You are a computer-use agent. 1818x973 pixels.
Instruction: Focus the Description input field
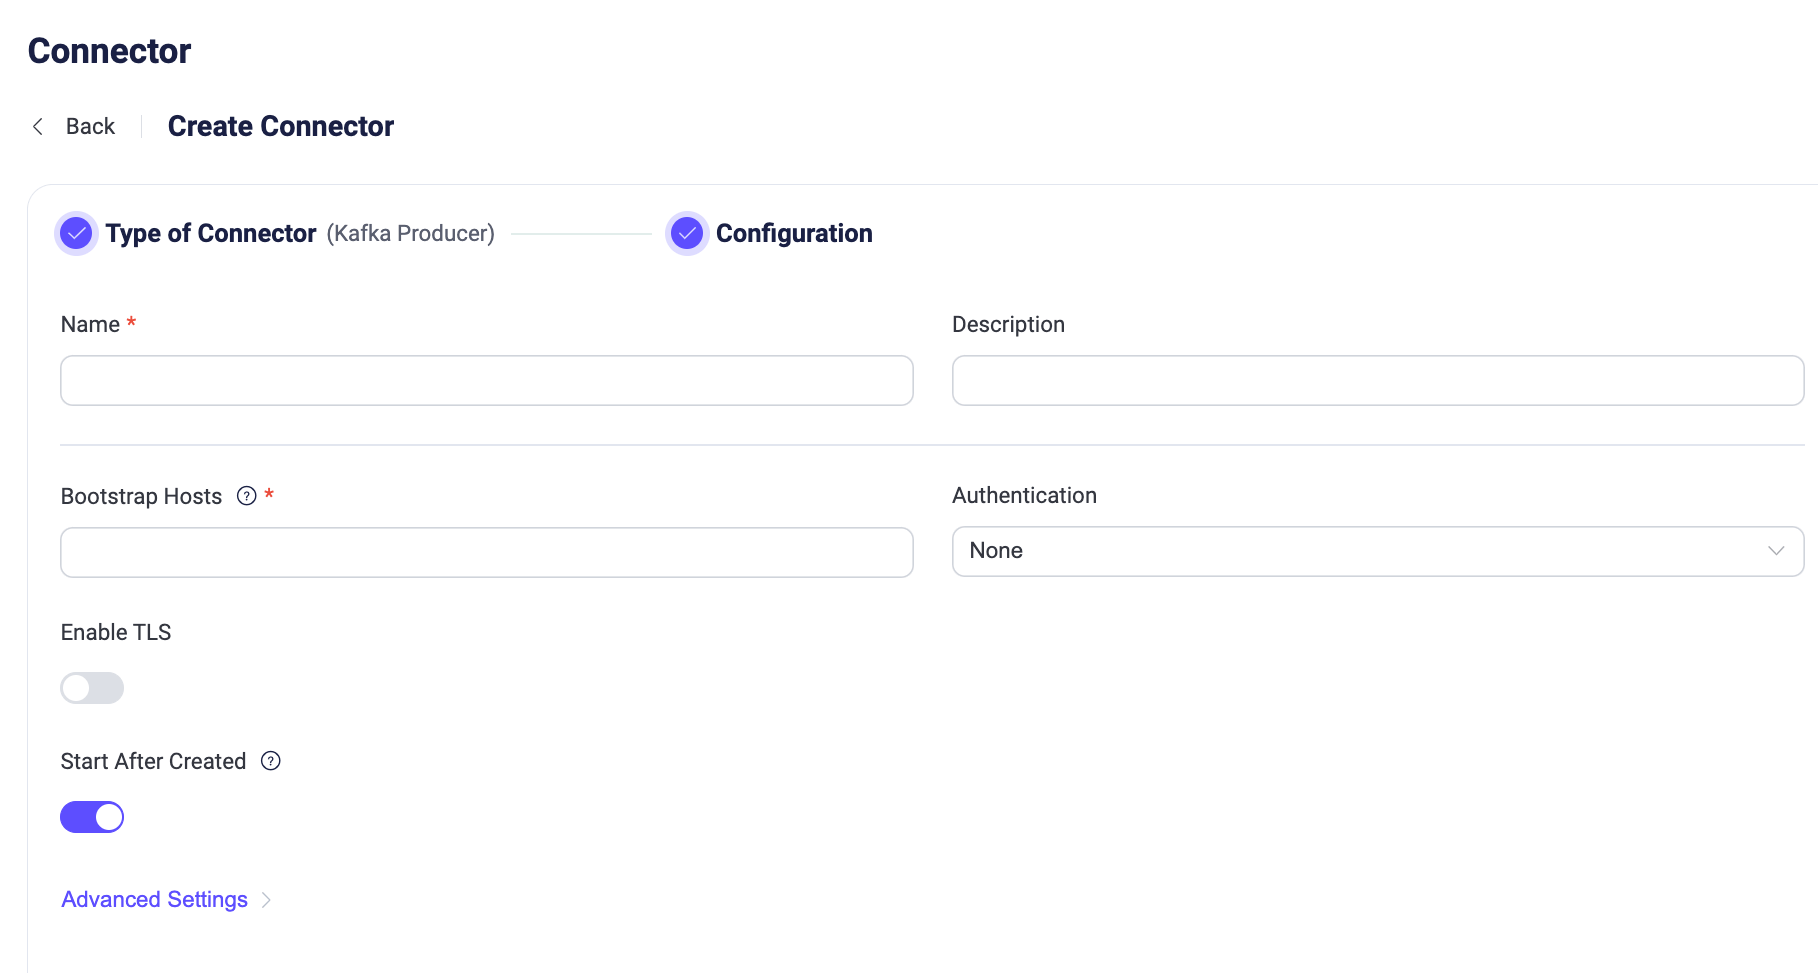point(1377,380)
